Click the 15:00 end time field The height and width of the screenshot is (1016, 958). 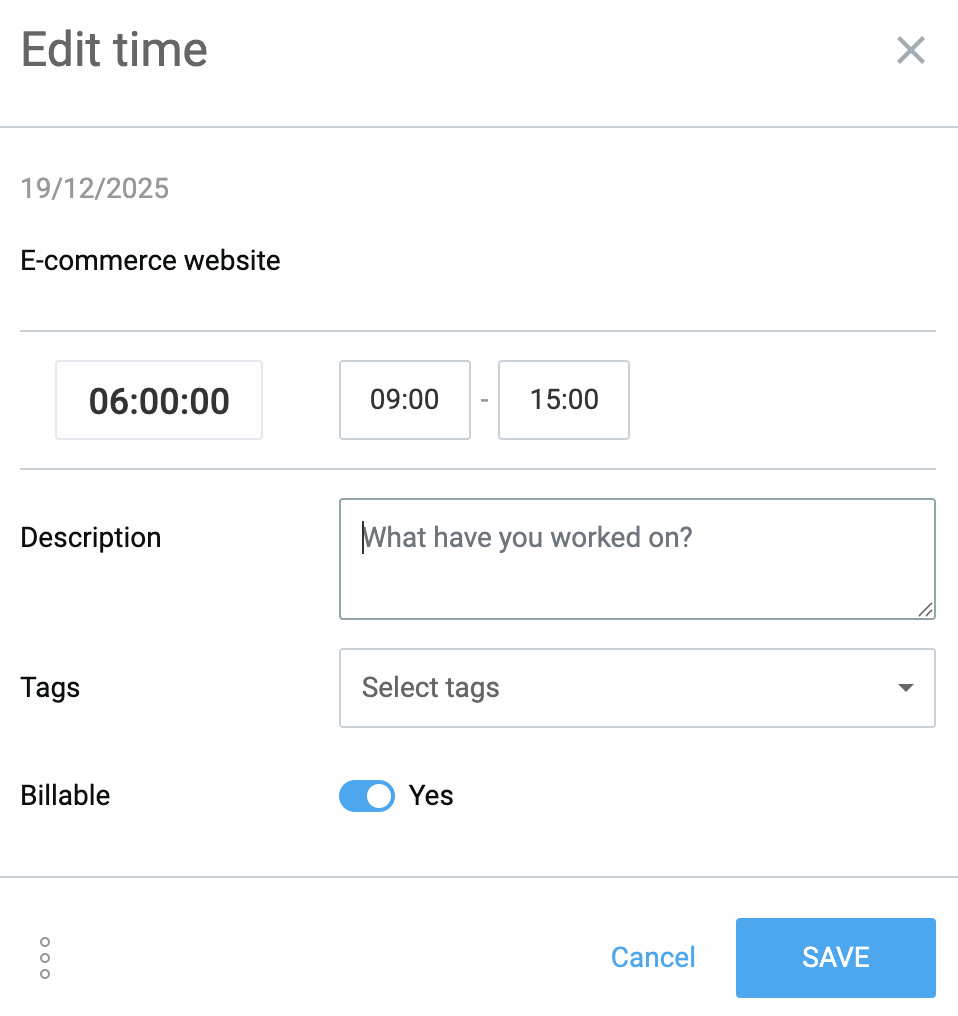pyautogui.click(x=563, y=400)
